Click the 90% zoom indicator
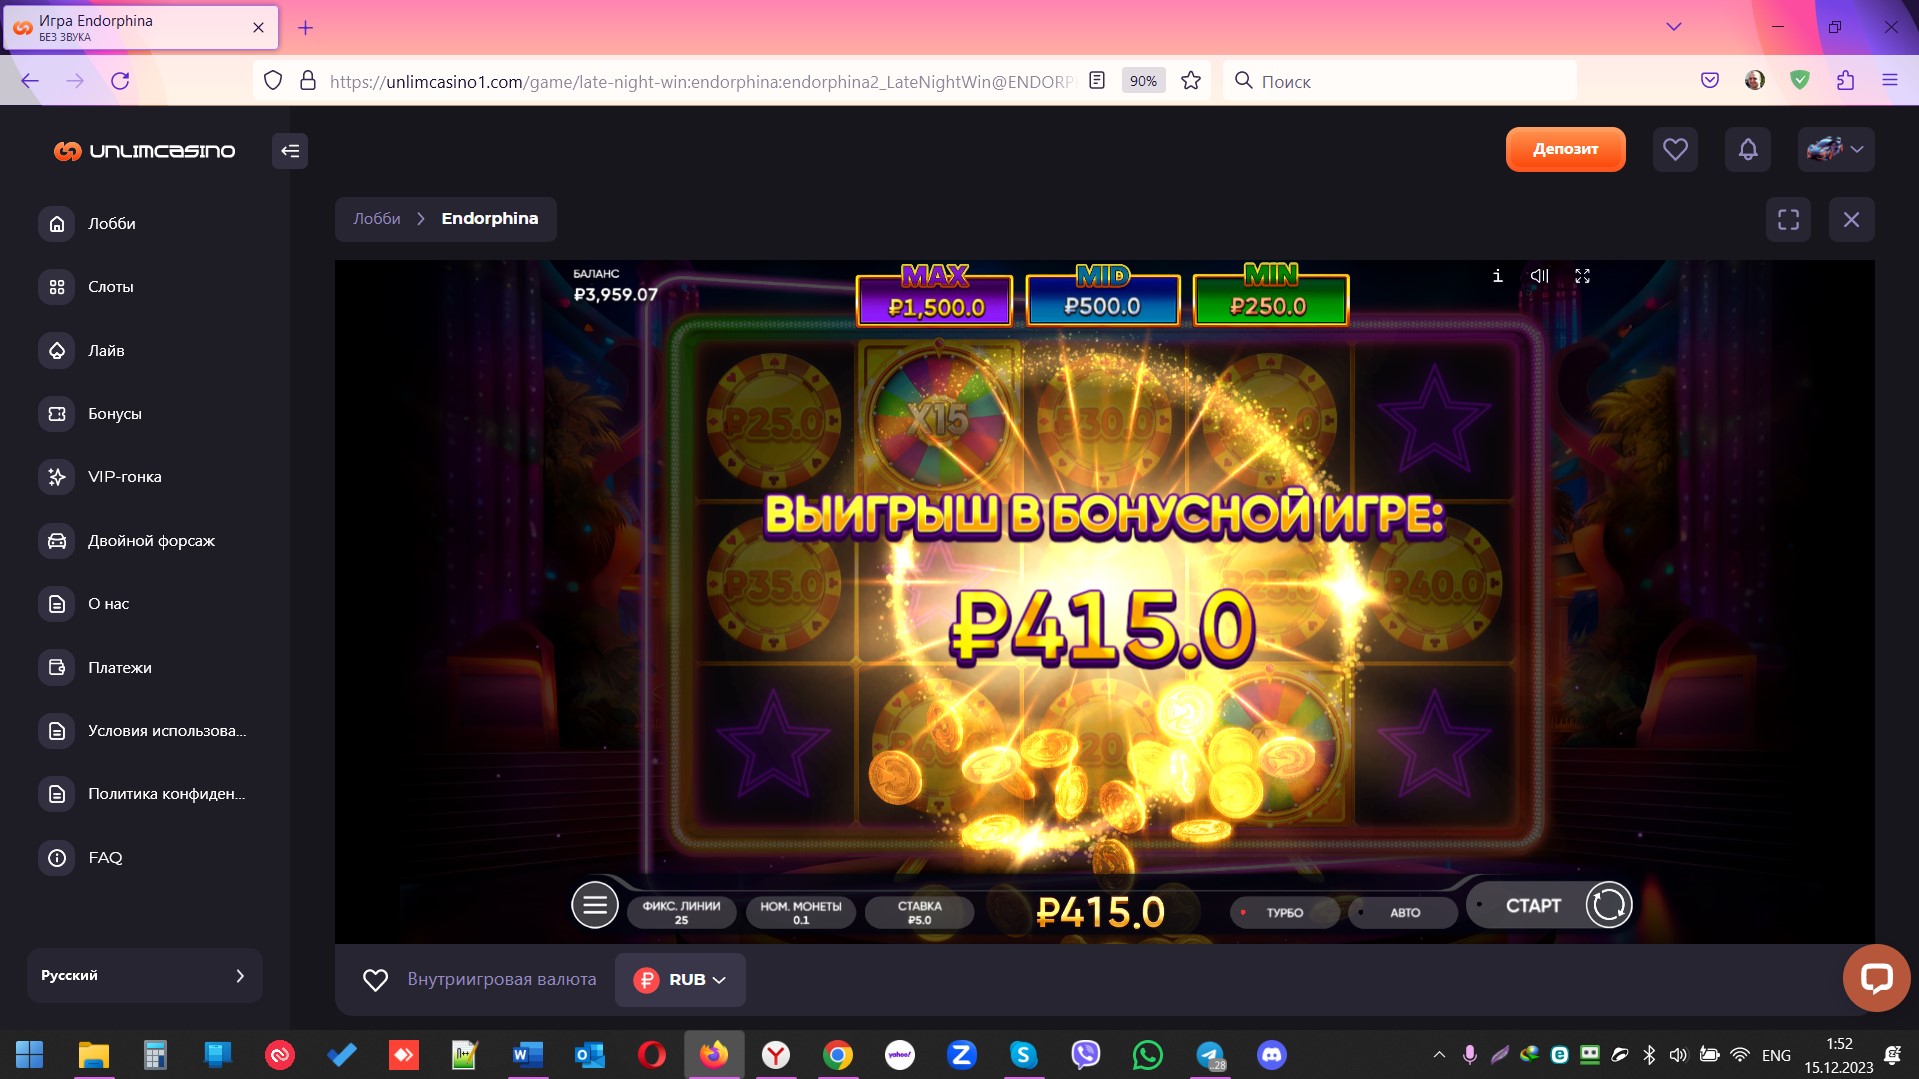This screenshot has height=1079, width=1919. 1143,81
